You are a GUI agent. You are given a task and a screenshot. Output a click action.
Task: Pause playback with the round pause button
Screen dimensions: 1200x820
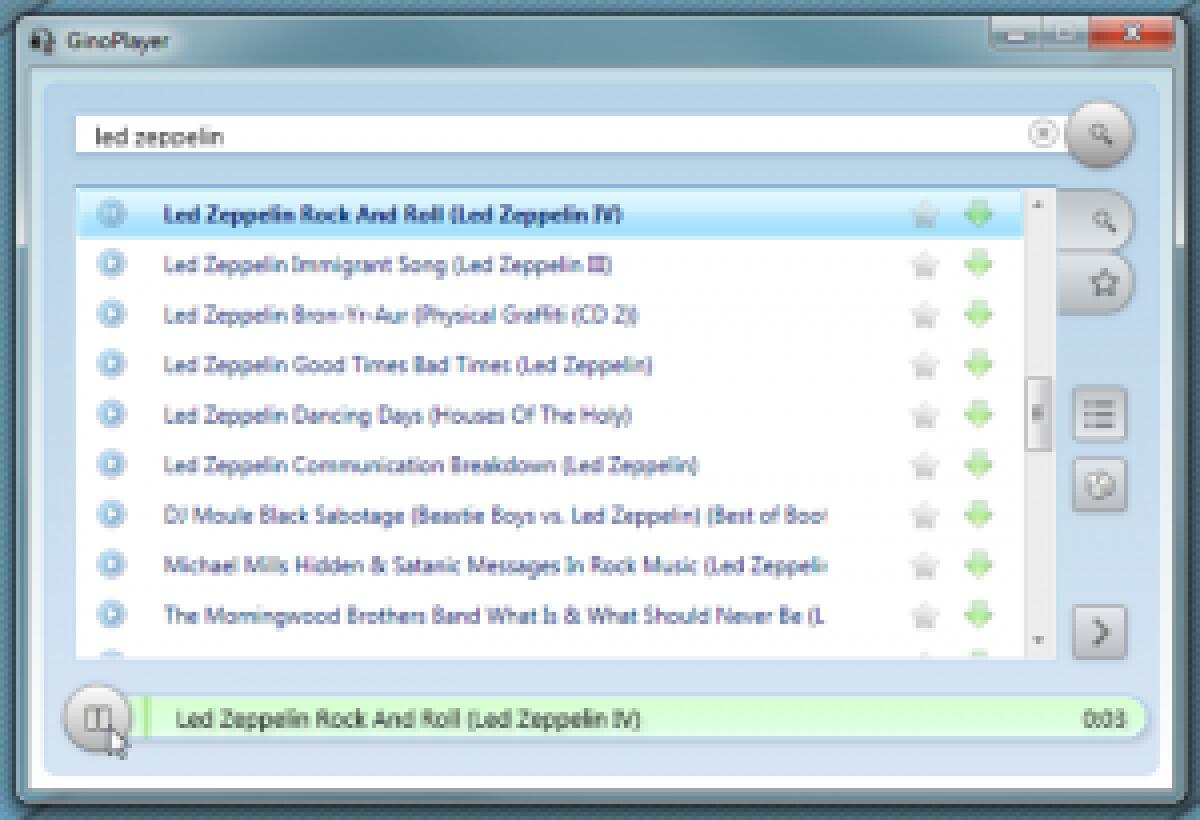(96, 717)
